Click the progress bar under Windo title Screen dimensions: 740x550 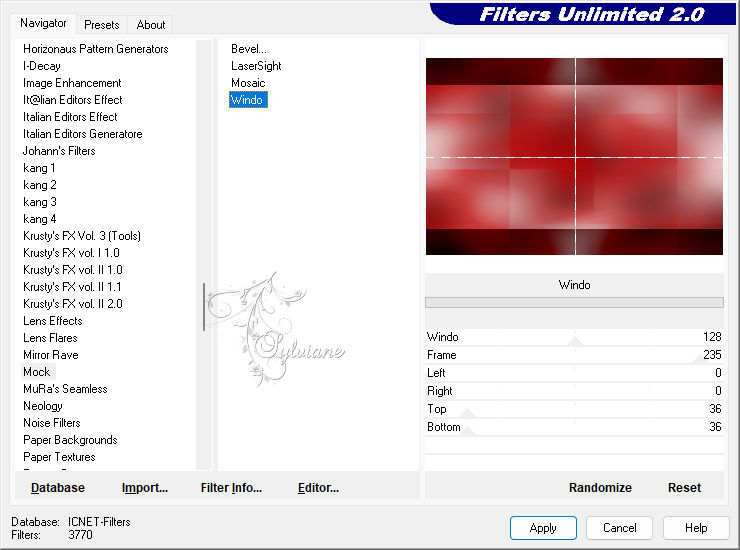pos(574,303)
